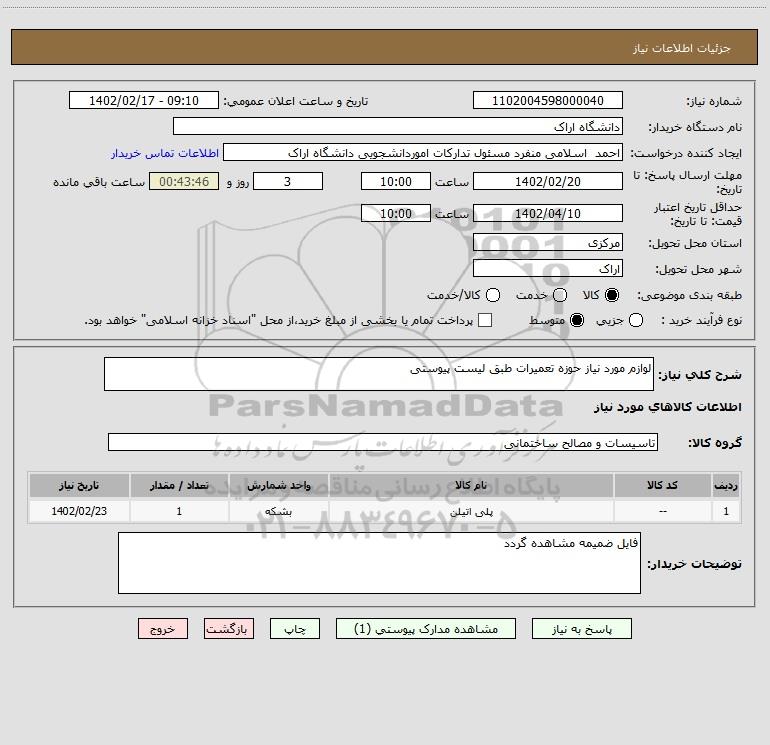Click the buyer name field دانشگاه اراک
The height and width of the screenshot is (745, 770).
click(398, 127)
